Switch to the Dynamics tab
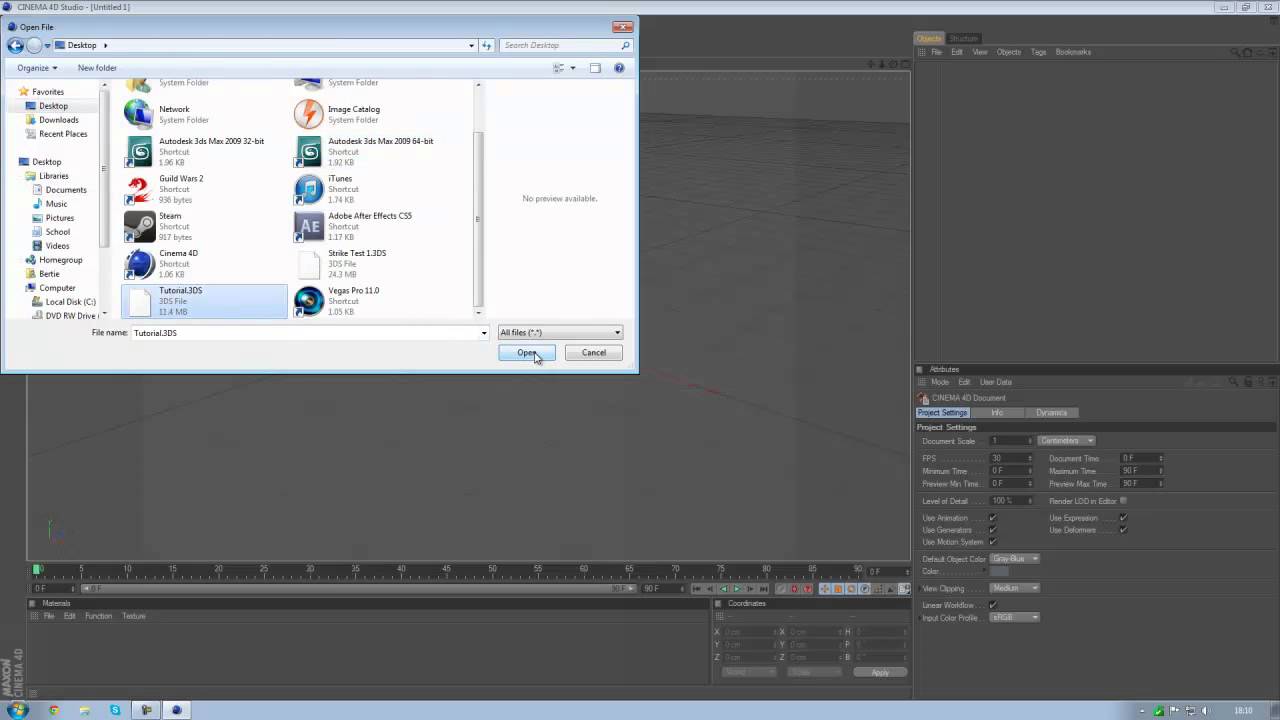Viewport: 1280px width, 720px height. 1051,413
